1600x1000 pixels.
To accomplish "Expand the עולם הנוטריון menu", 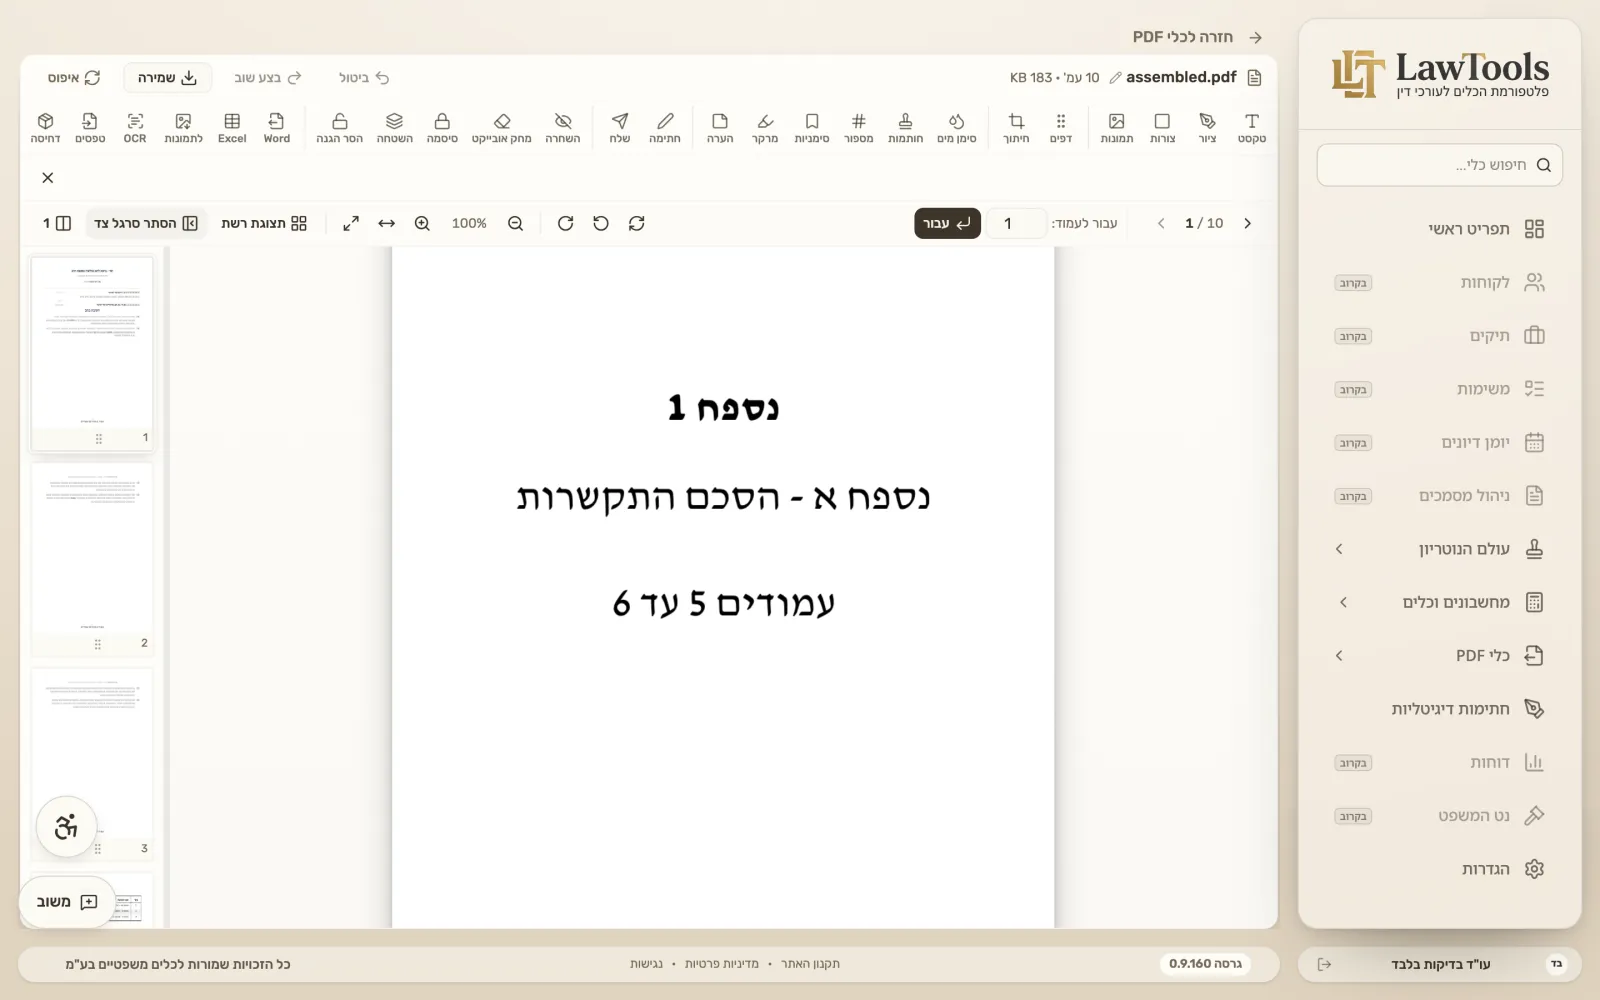I will (1440, 549).
